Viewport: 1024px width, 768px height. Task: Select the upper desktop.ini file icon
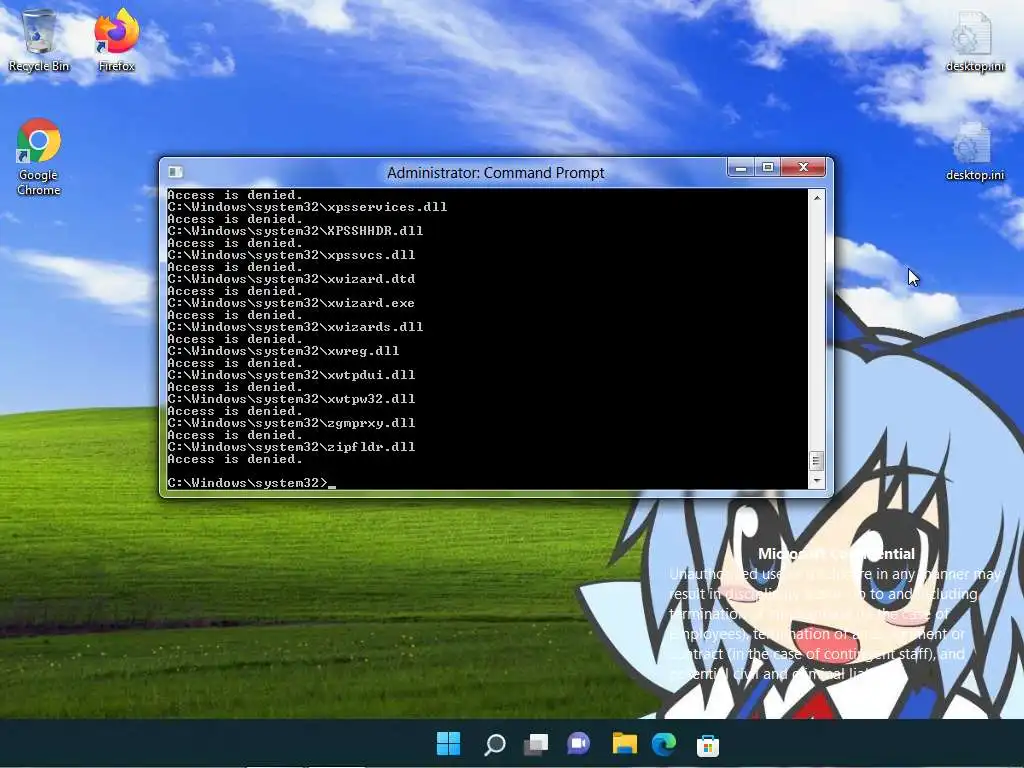pyautogui.click(x=974, y=40)
